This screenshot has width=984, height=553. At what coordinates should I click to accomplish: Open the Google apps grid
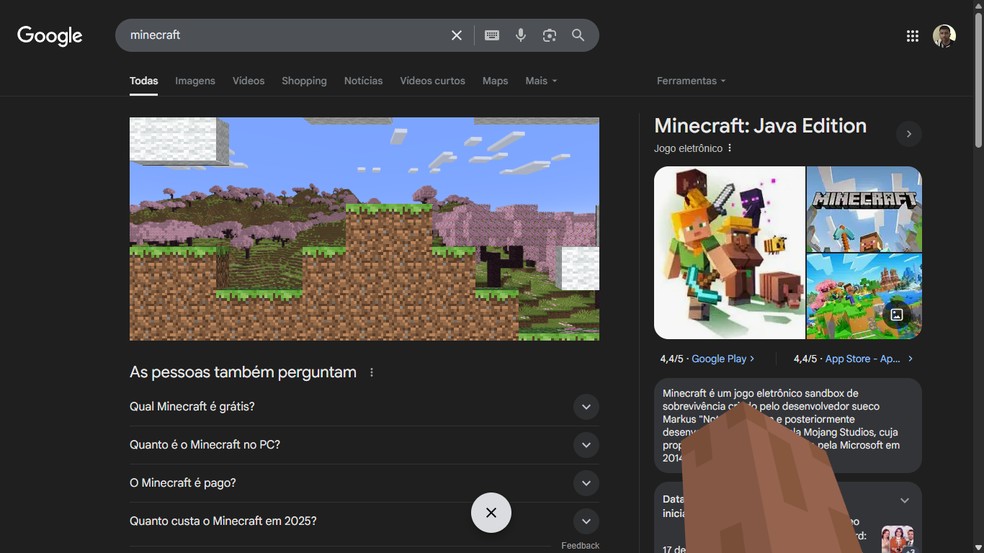pyautogui.click(x=912, y=36)
